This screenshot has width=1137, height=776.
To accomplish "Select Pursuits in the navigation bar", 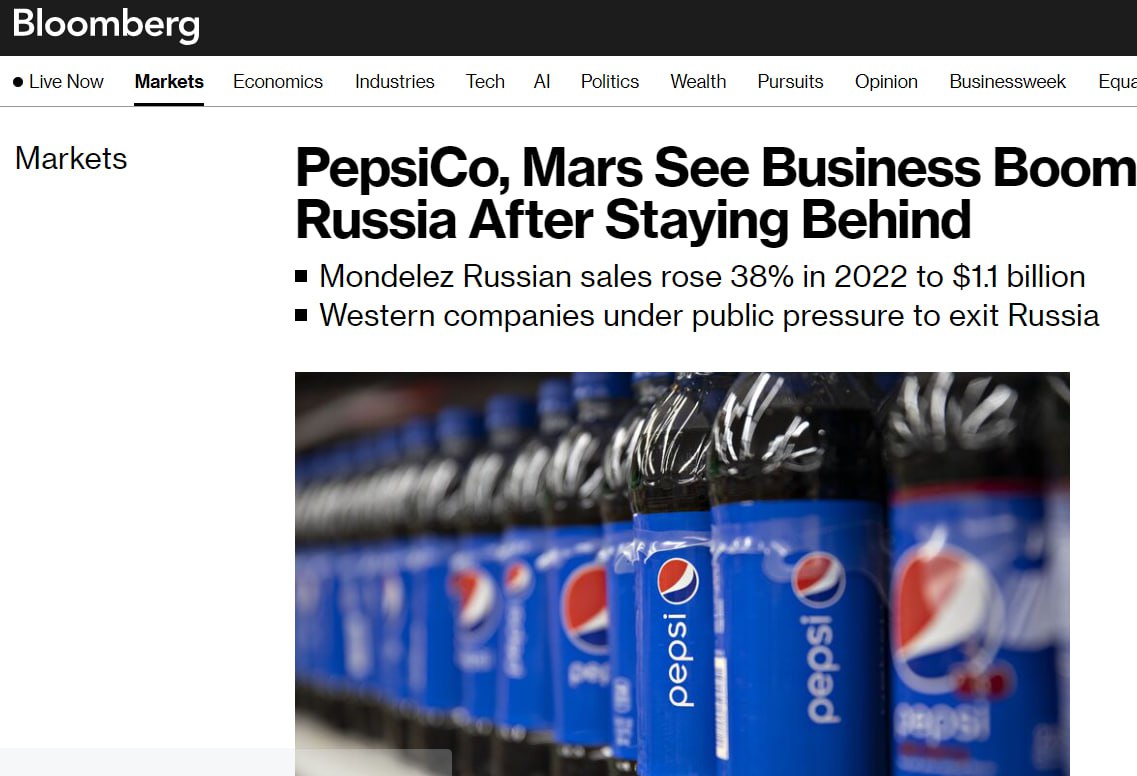I will click(x=790, y=82).
